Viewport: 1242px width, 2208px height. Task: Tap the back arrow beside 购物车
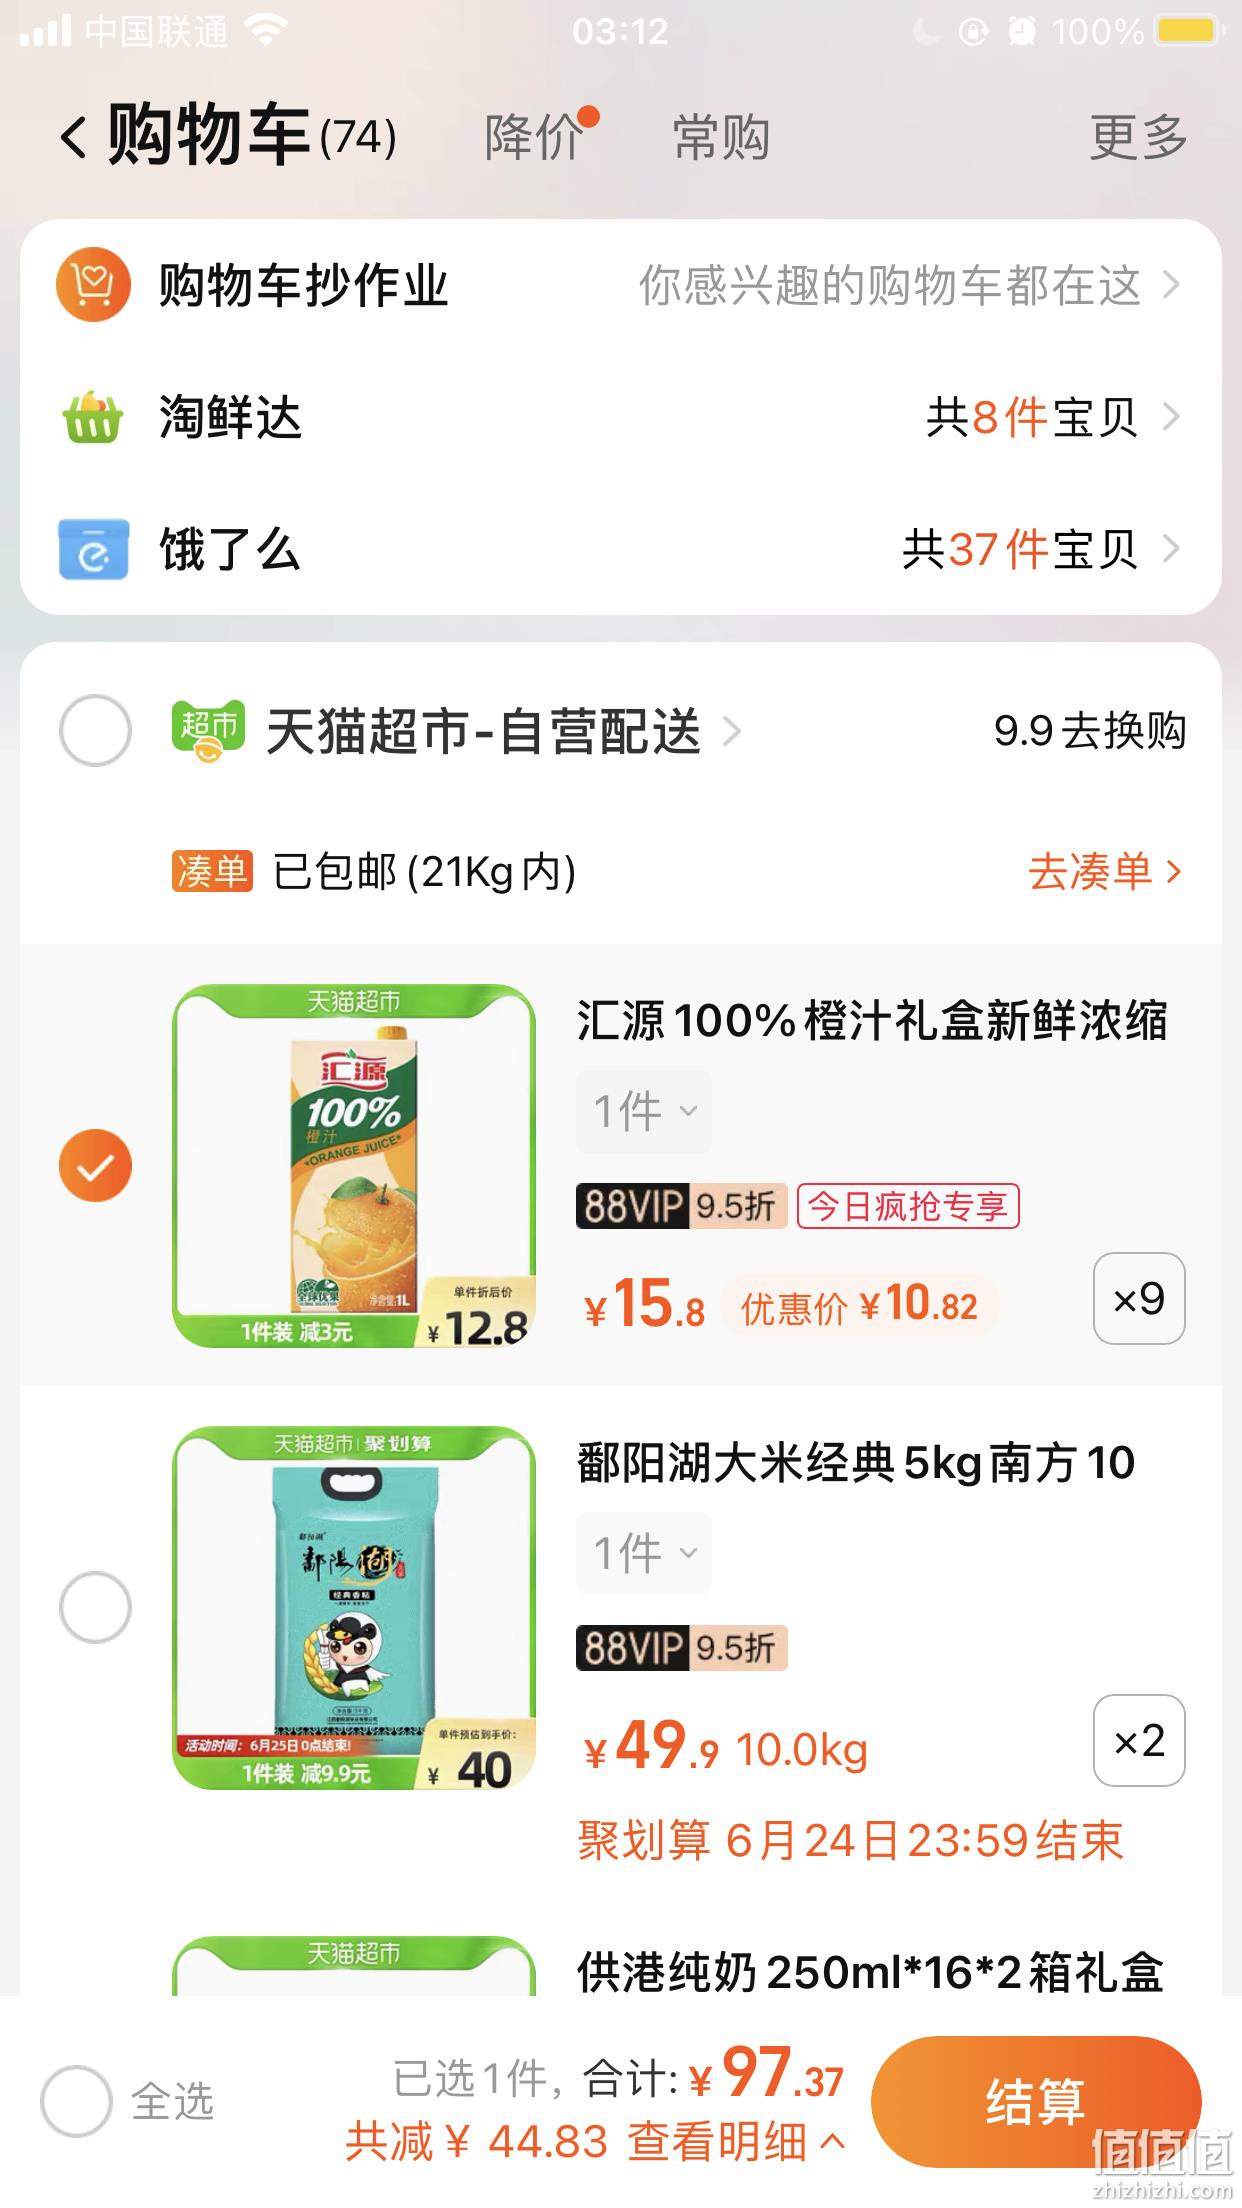(x=73, y=137)
